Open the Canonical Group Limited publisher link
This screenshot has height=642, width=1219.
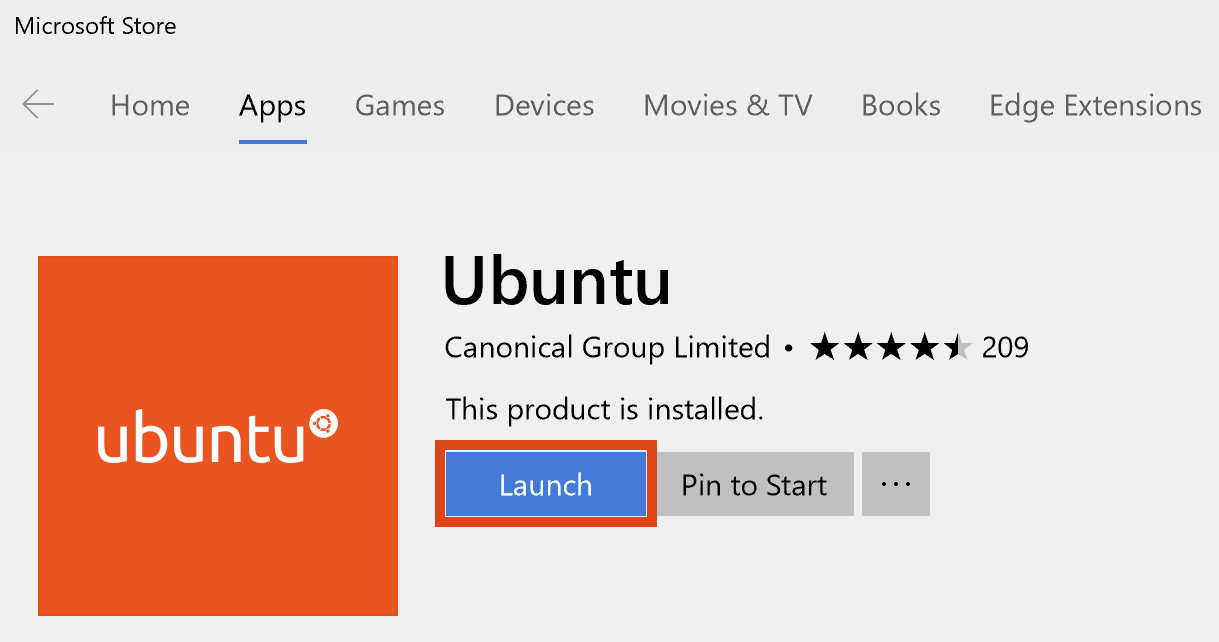coord(607,348)
